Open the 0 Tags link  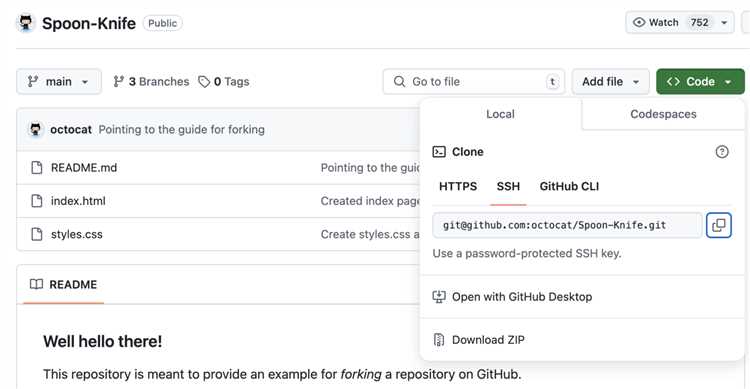[224, 81]
